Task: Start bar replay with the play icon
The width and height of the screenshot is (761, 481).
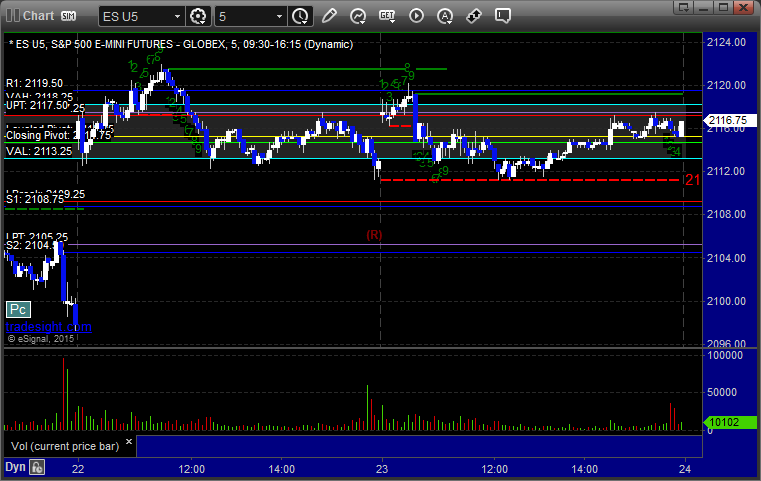Action: coord(416,16)
